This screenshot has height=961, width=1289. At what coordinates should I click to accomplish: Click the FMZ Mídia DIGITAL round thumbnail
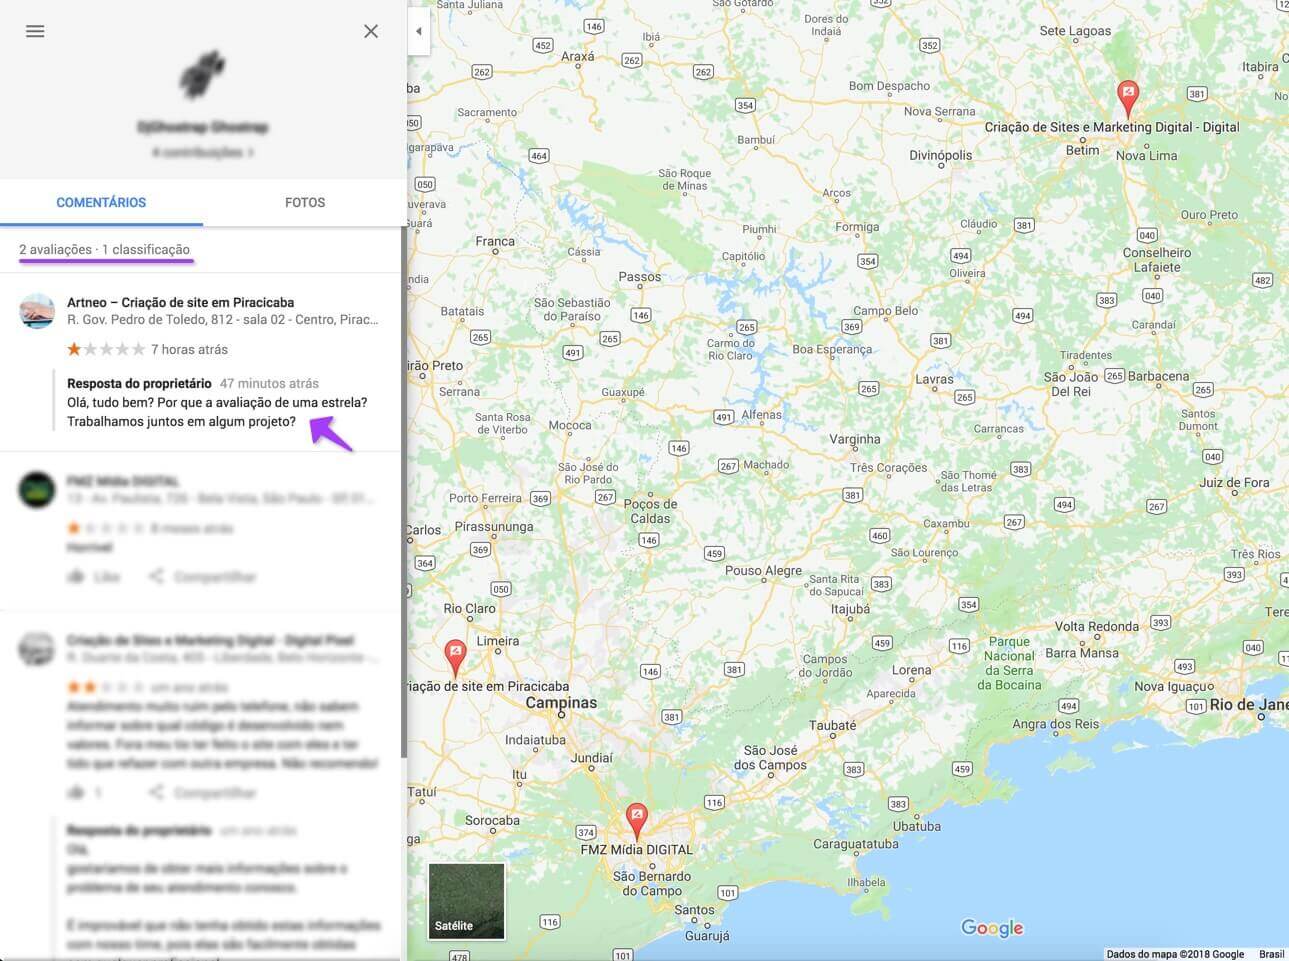[37, 490]
